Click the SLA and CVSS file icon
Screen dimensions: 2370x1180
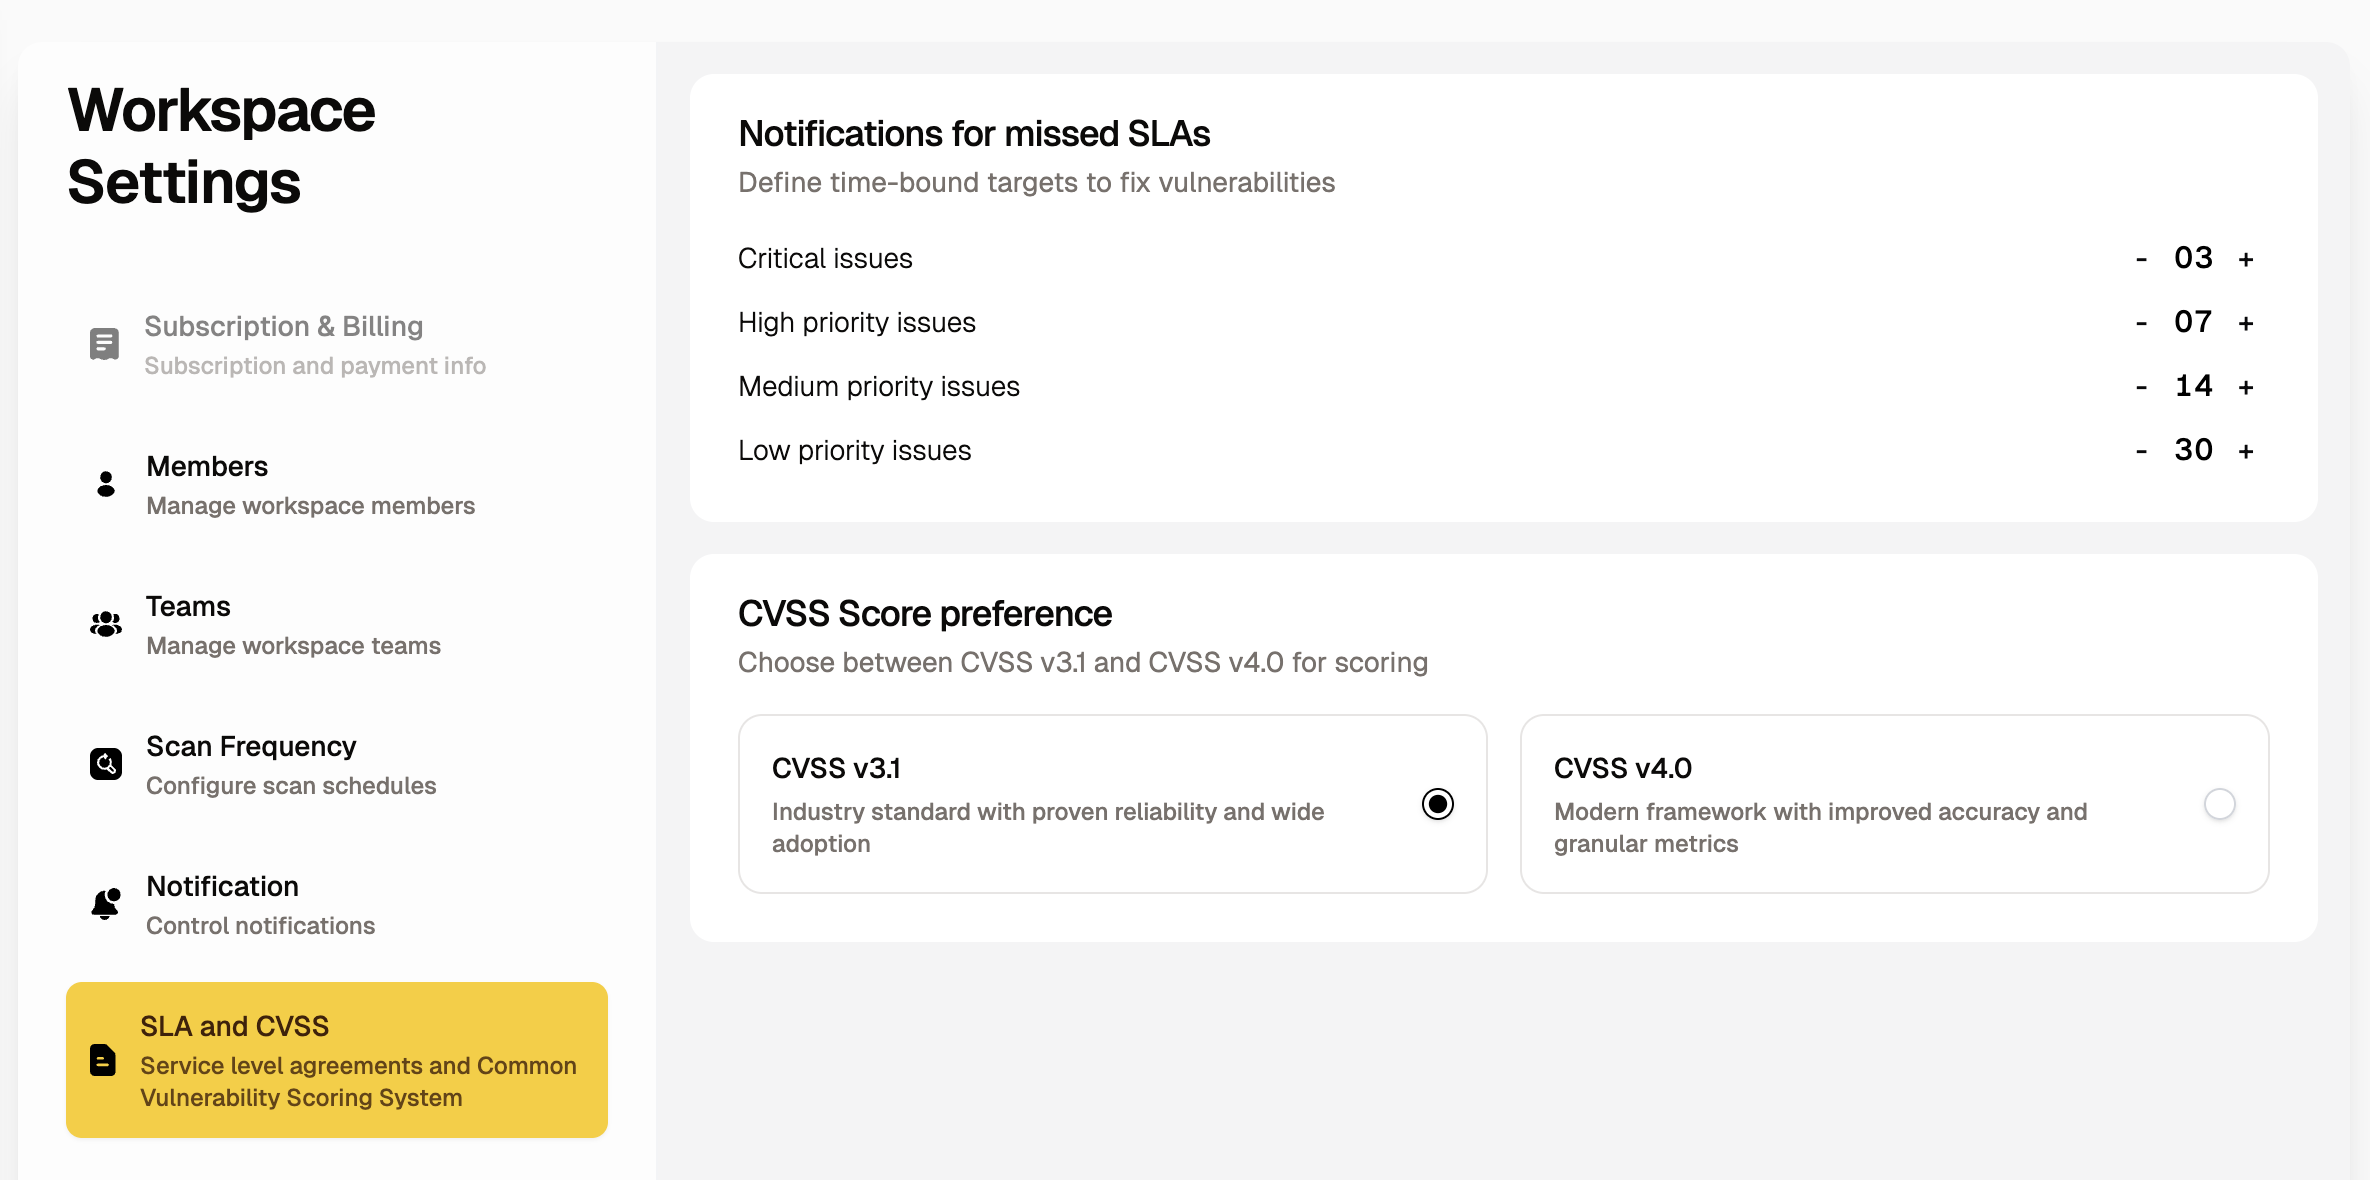click(103, 1062)
